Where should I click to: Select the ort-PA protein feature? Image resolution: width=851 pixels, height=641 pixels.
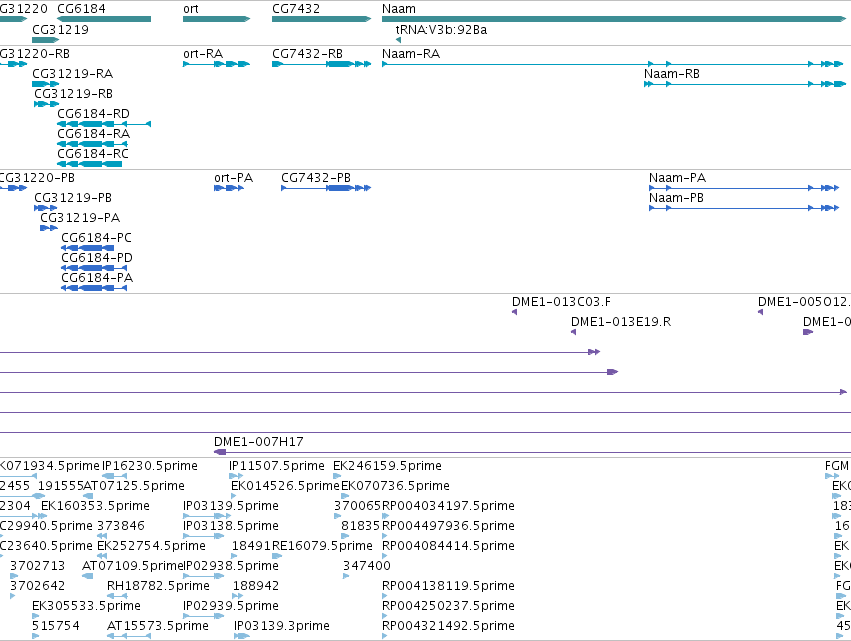pyautogui.click(x=229, y=188)
